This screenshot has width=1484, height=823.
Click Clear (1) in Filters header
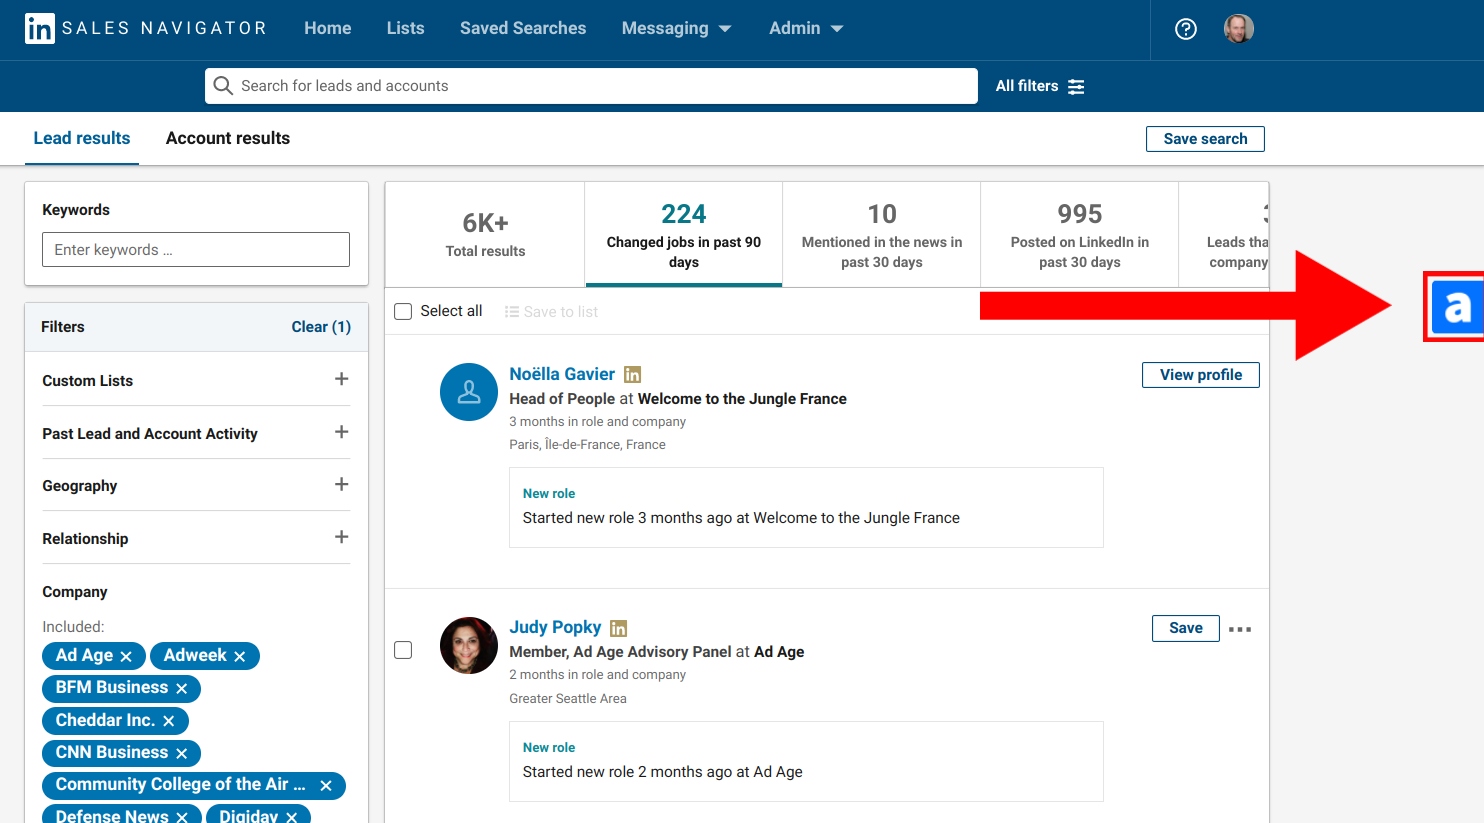click(321, 327)
